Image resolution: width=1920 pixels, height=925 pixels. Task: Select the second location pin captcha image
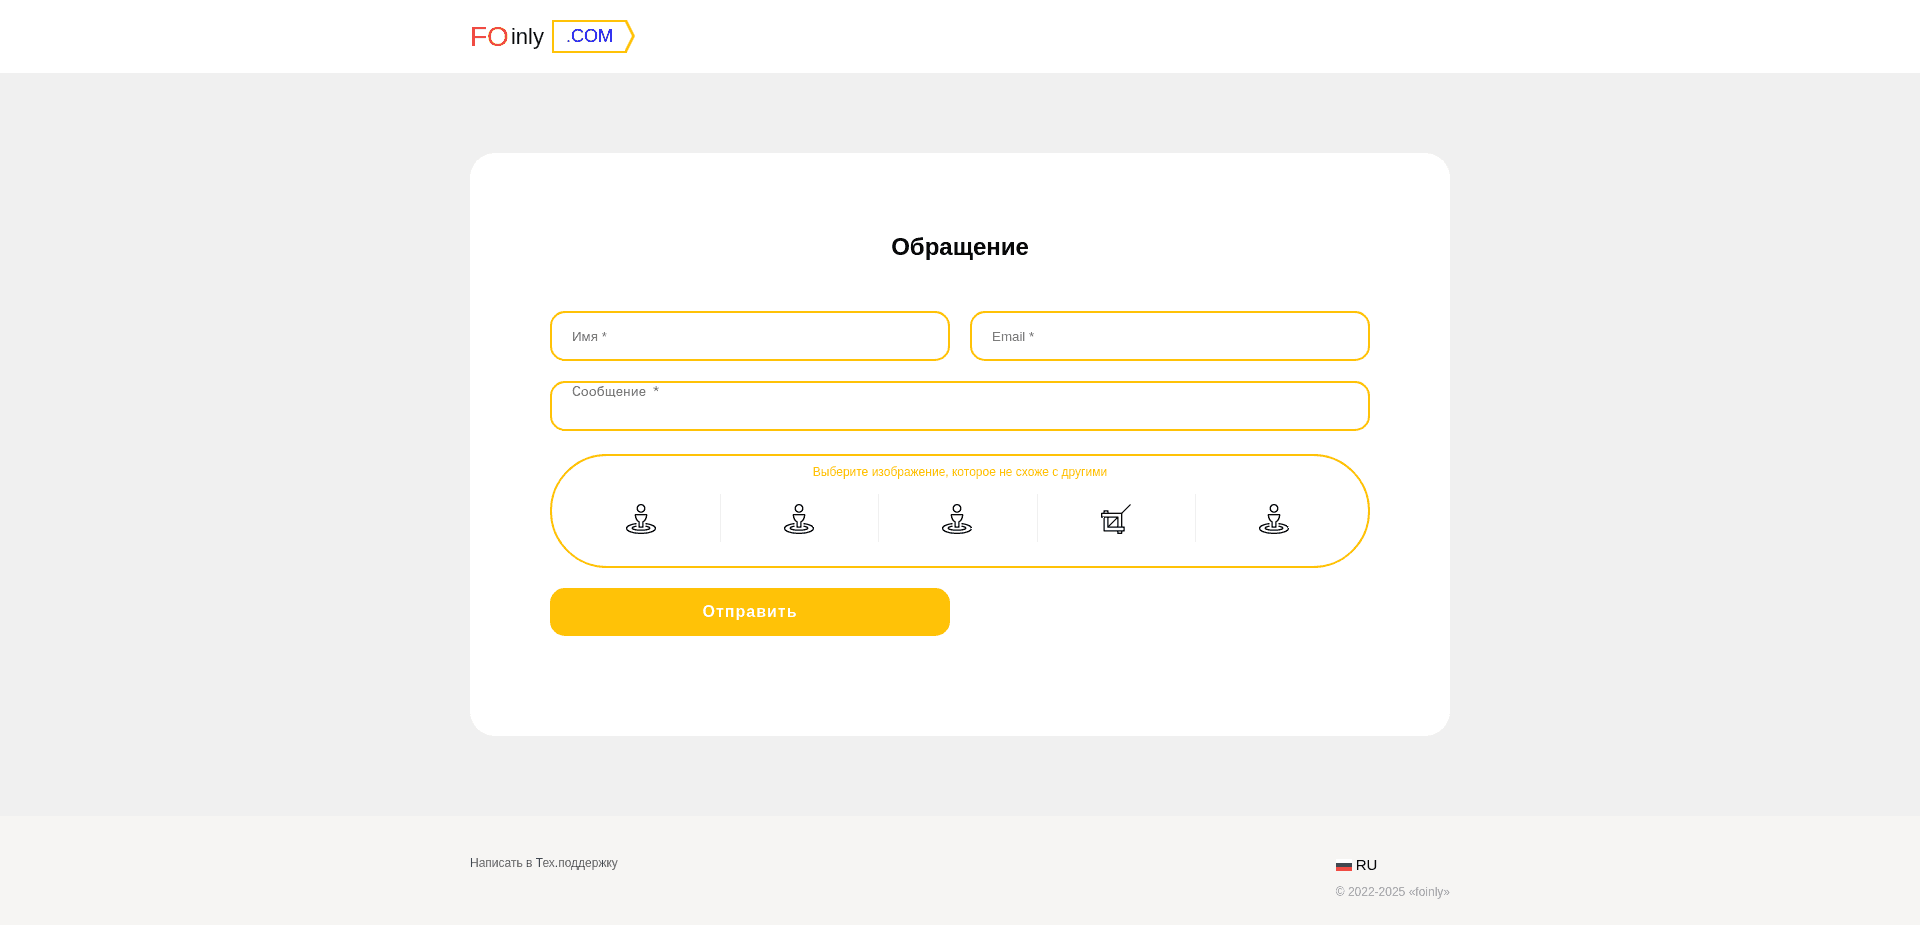[798, 518]
